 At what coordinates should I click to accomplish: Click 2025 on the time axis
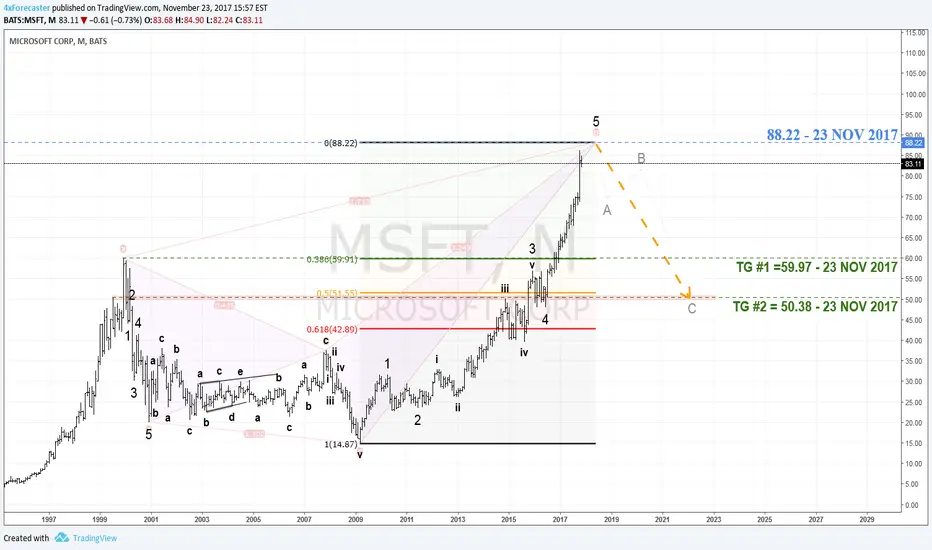point(764,519)
